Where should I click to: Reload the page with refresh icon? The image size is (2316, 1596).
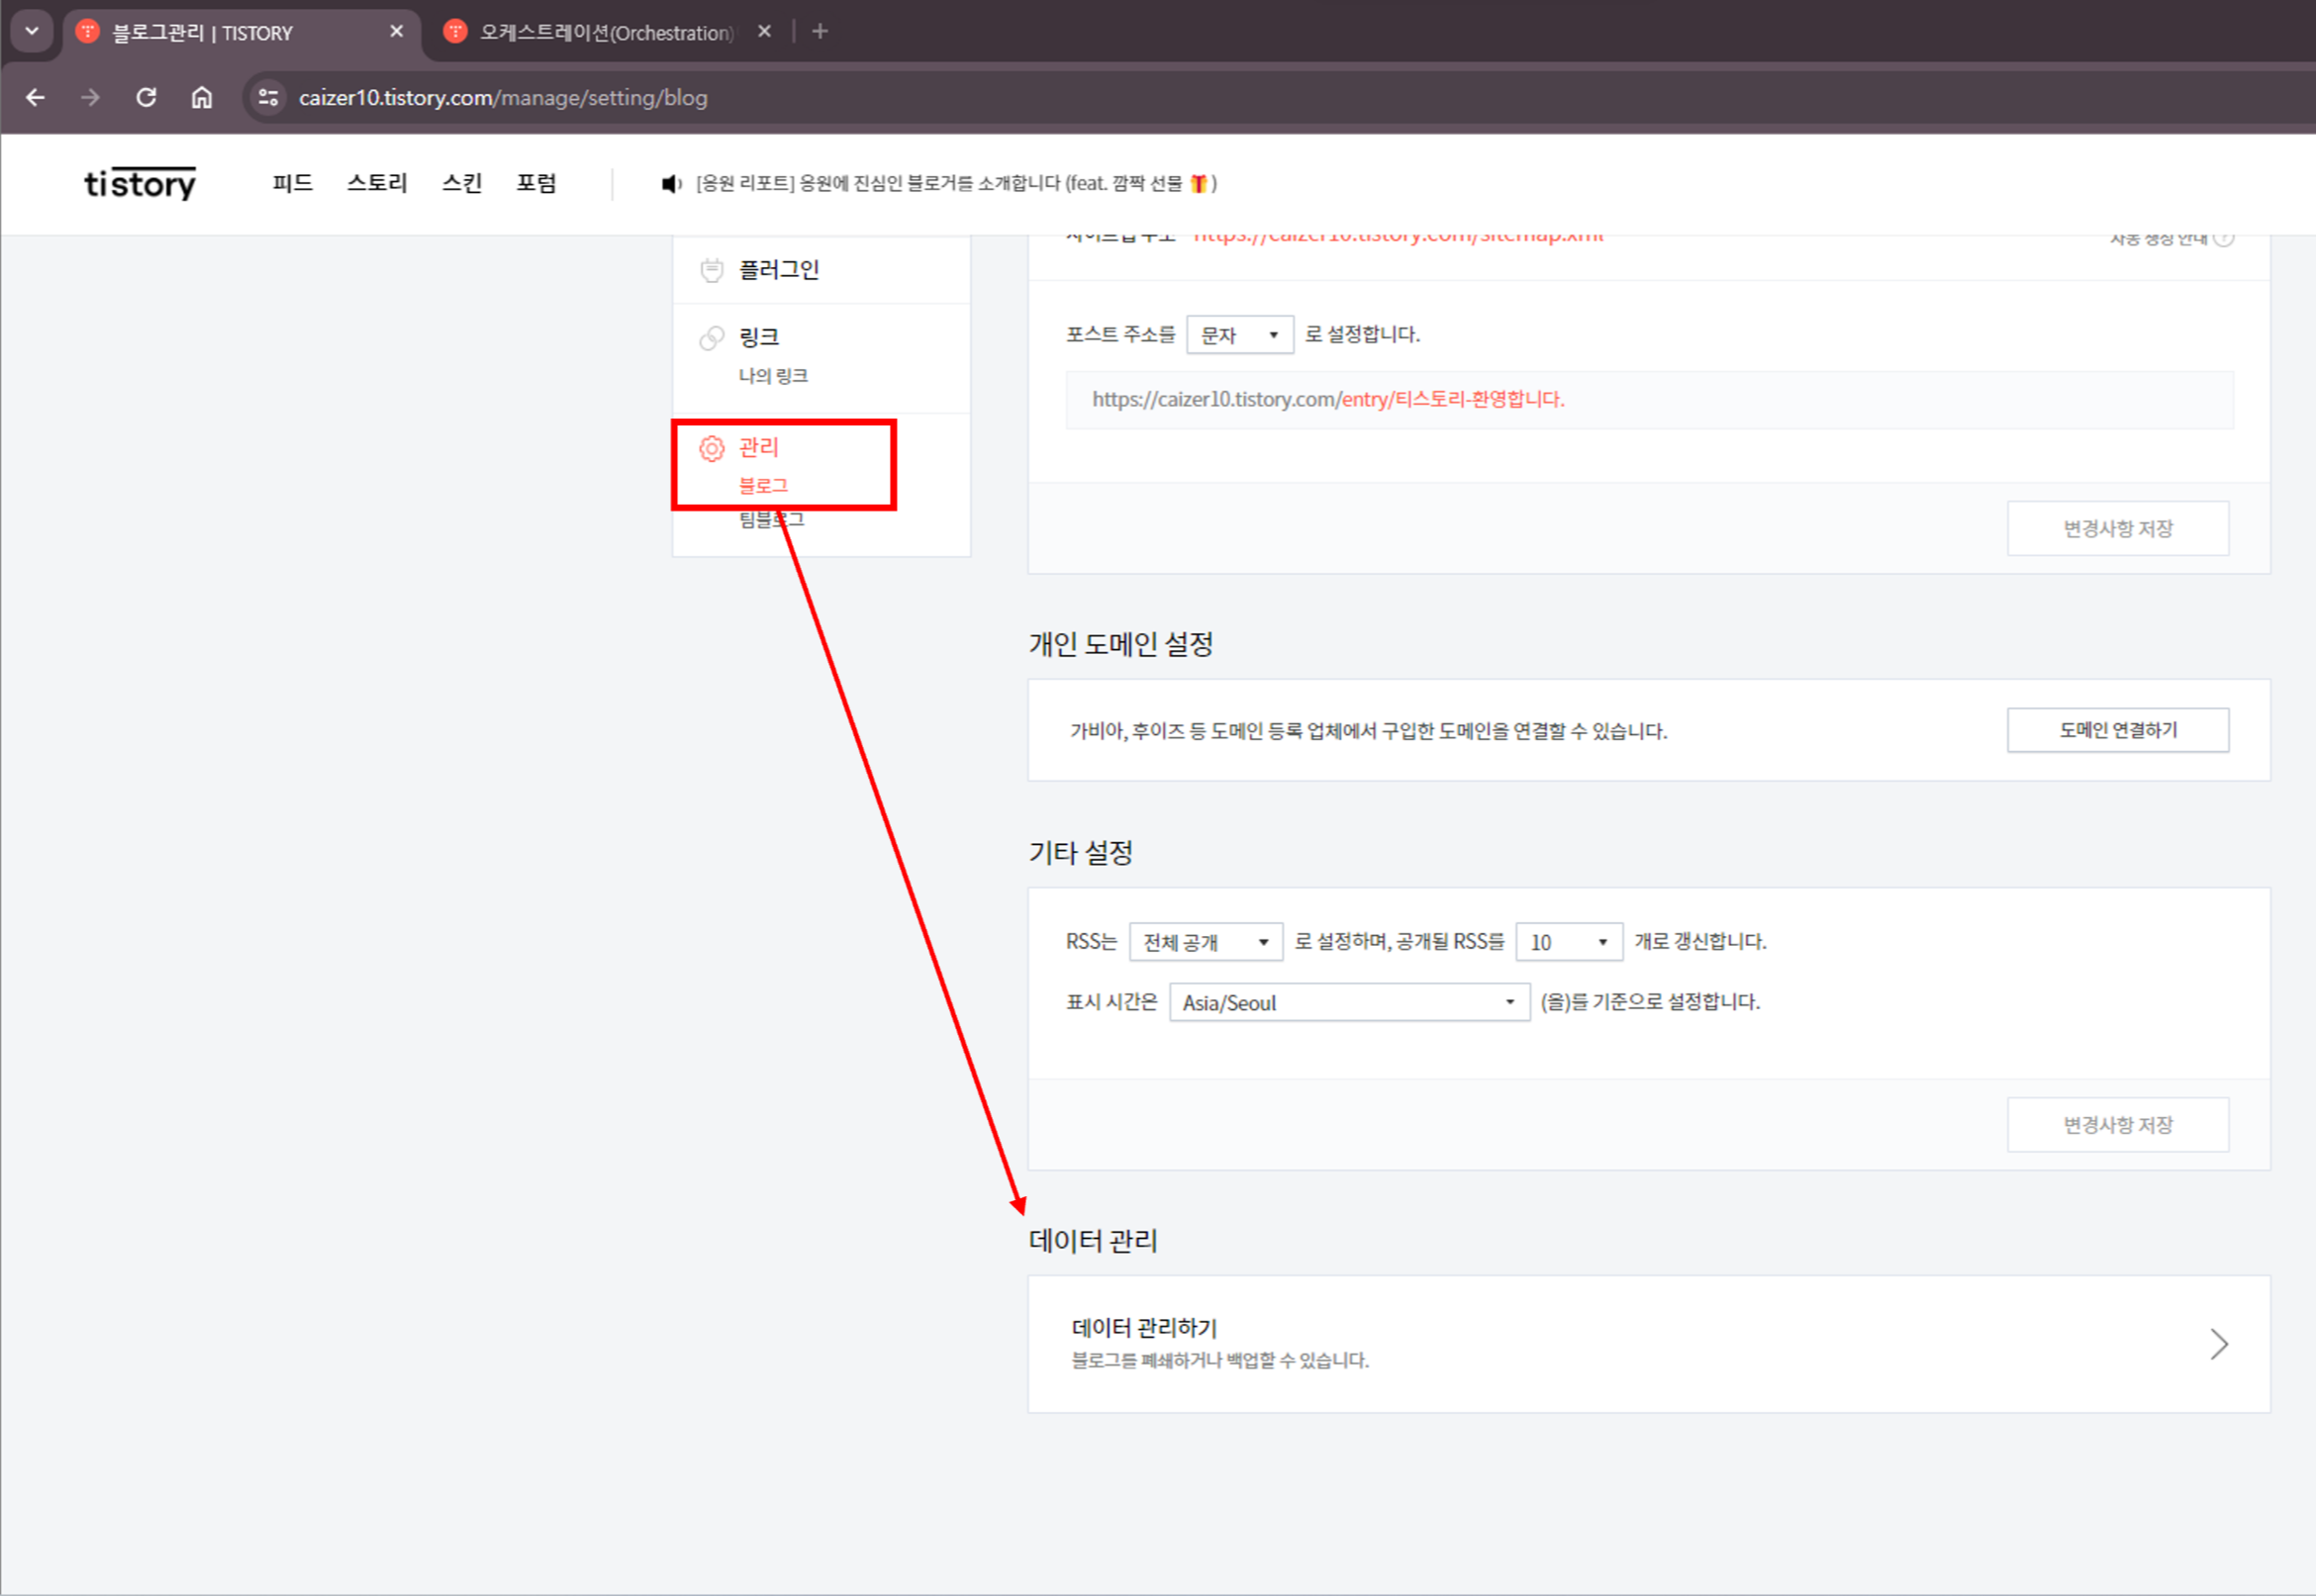(x=146, y=97)
